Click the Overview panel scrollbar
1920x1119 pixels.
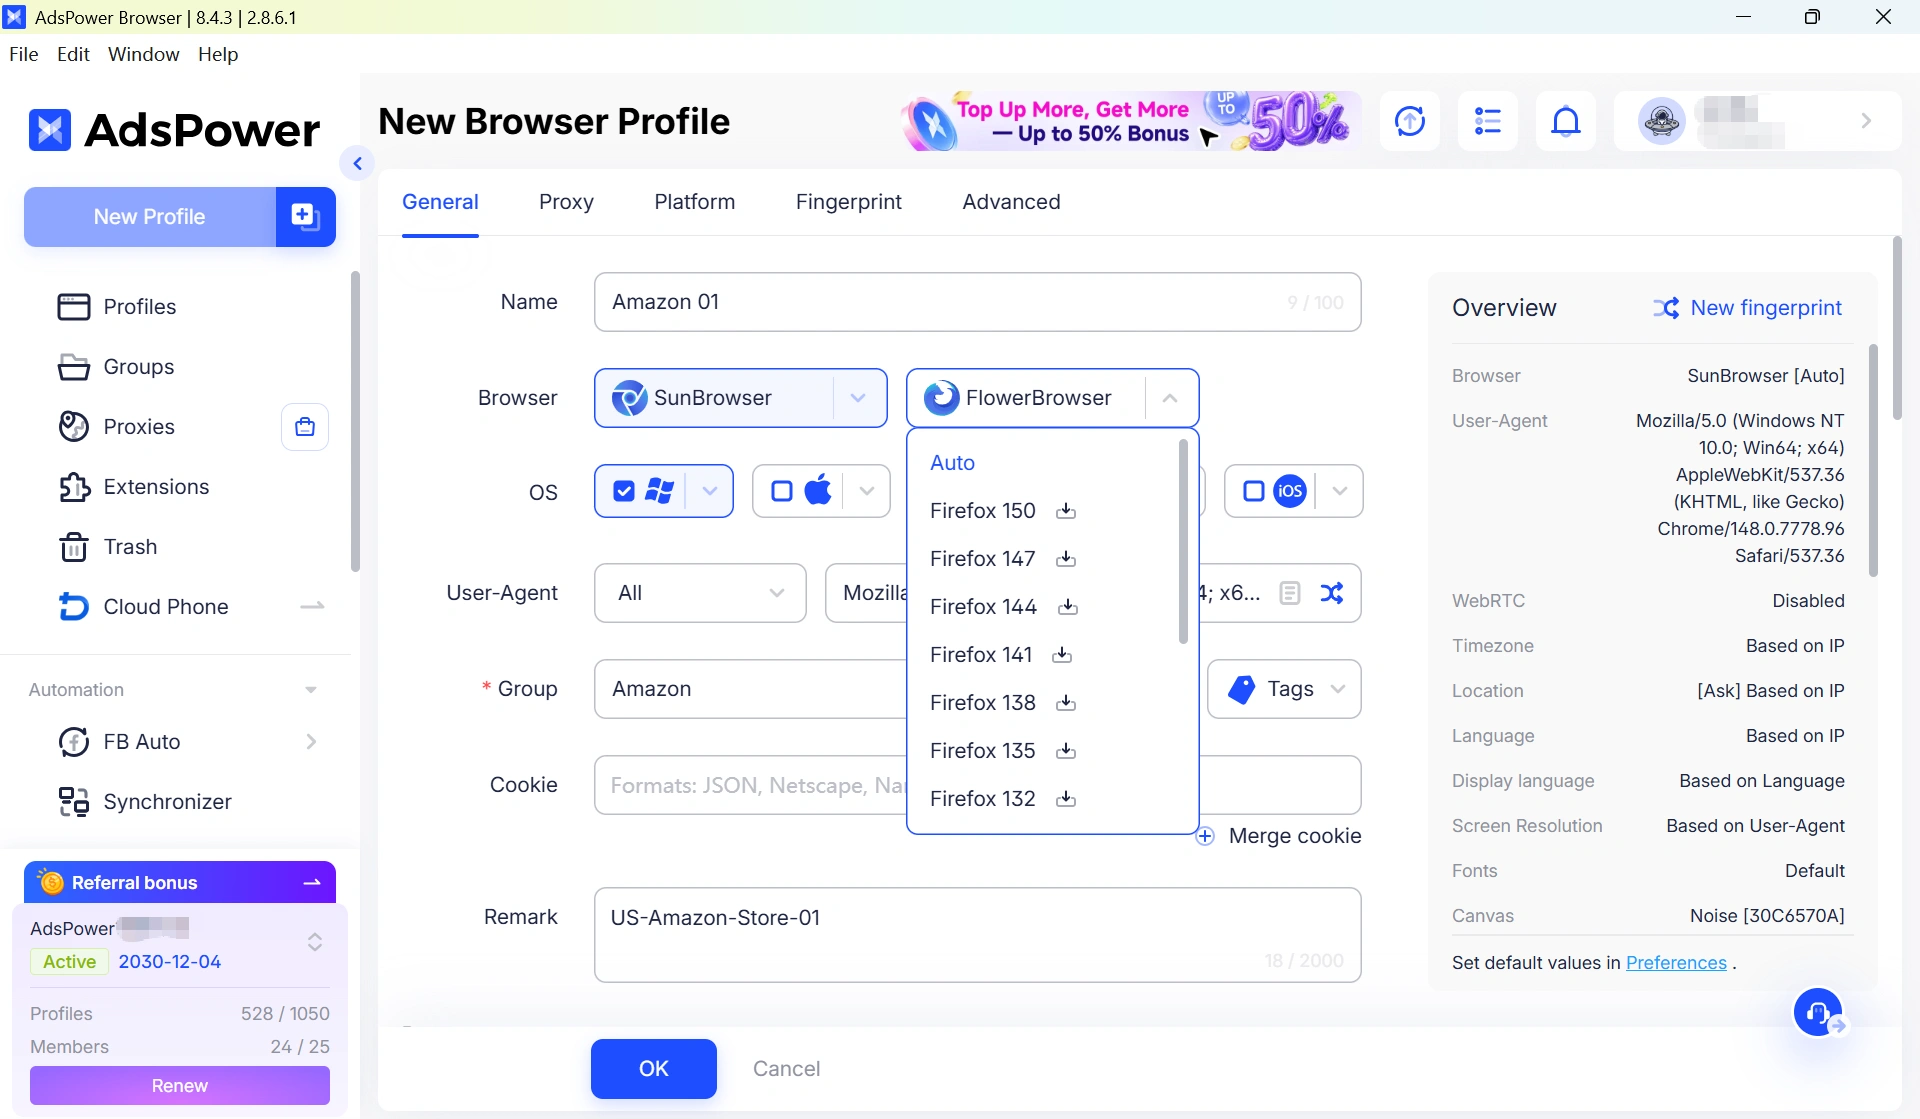[1873, 460]
